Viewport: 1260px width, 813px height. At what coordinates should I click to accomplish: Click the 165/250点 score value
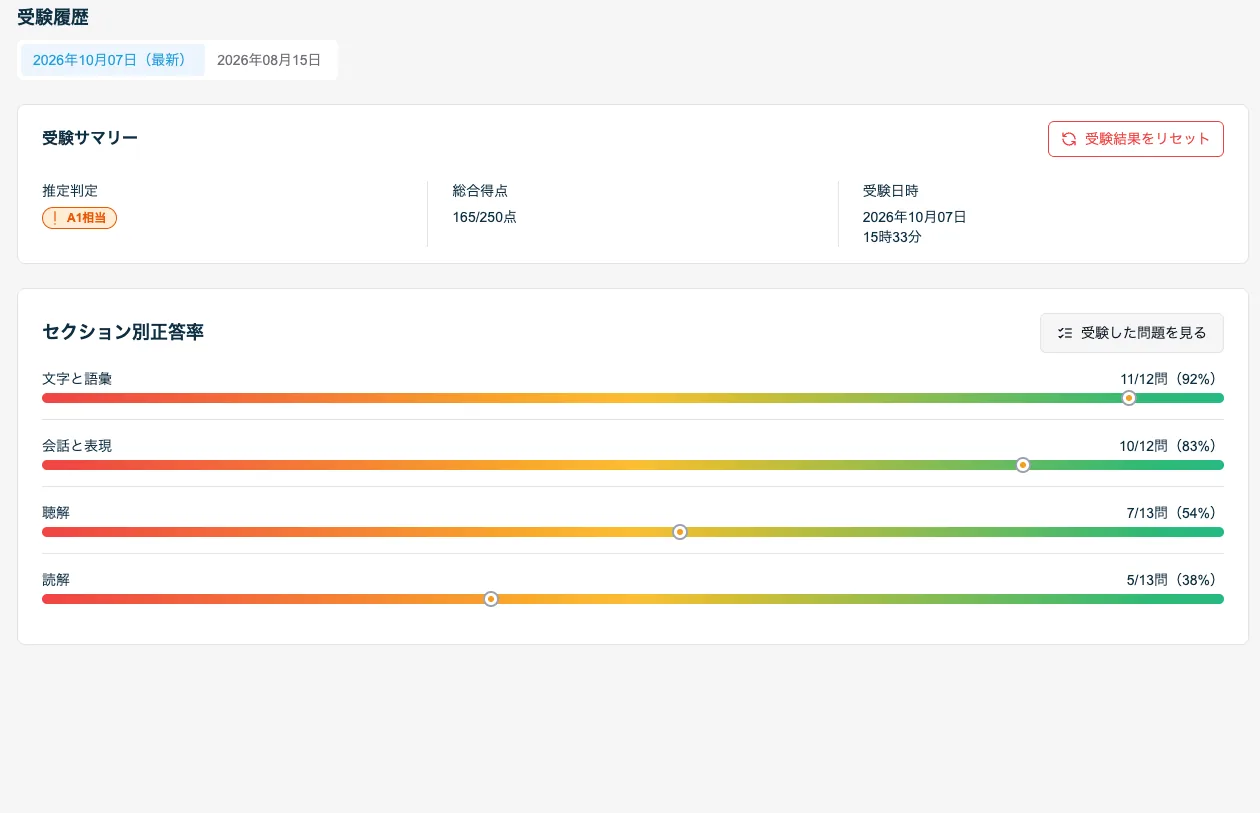(485, 217)
